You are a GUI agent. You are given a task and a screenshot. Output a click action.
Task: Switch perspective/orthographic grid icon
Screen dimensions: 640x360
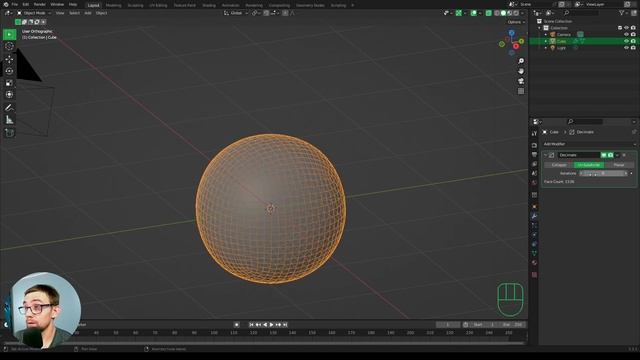point(521,91)
